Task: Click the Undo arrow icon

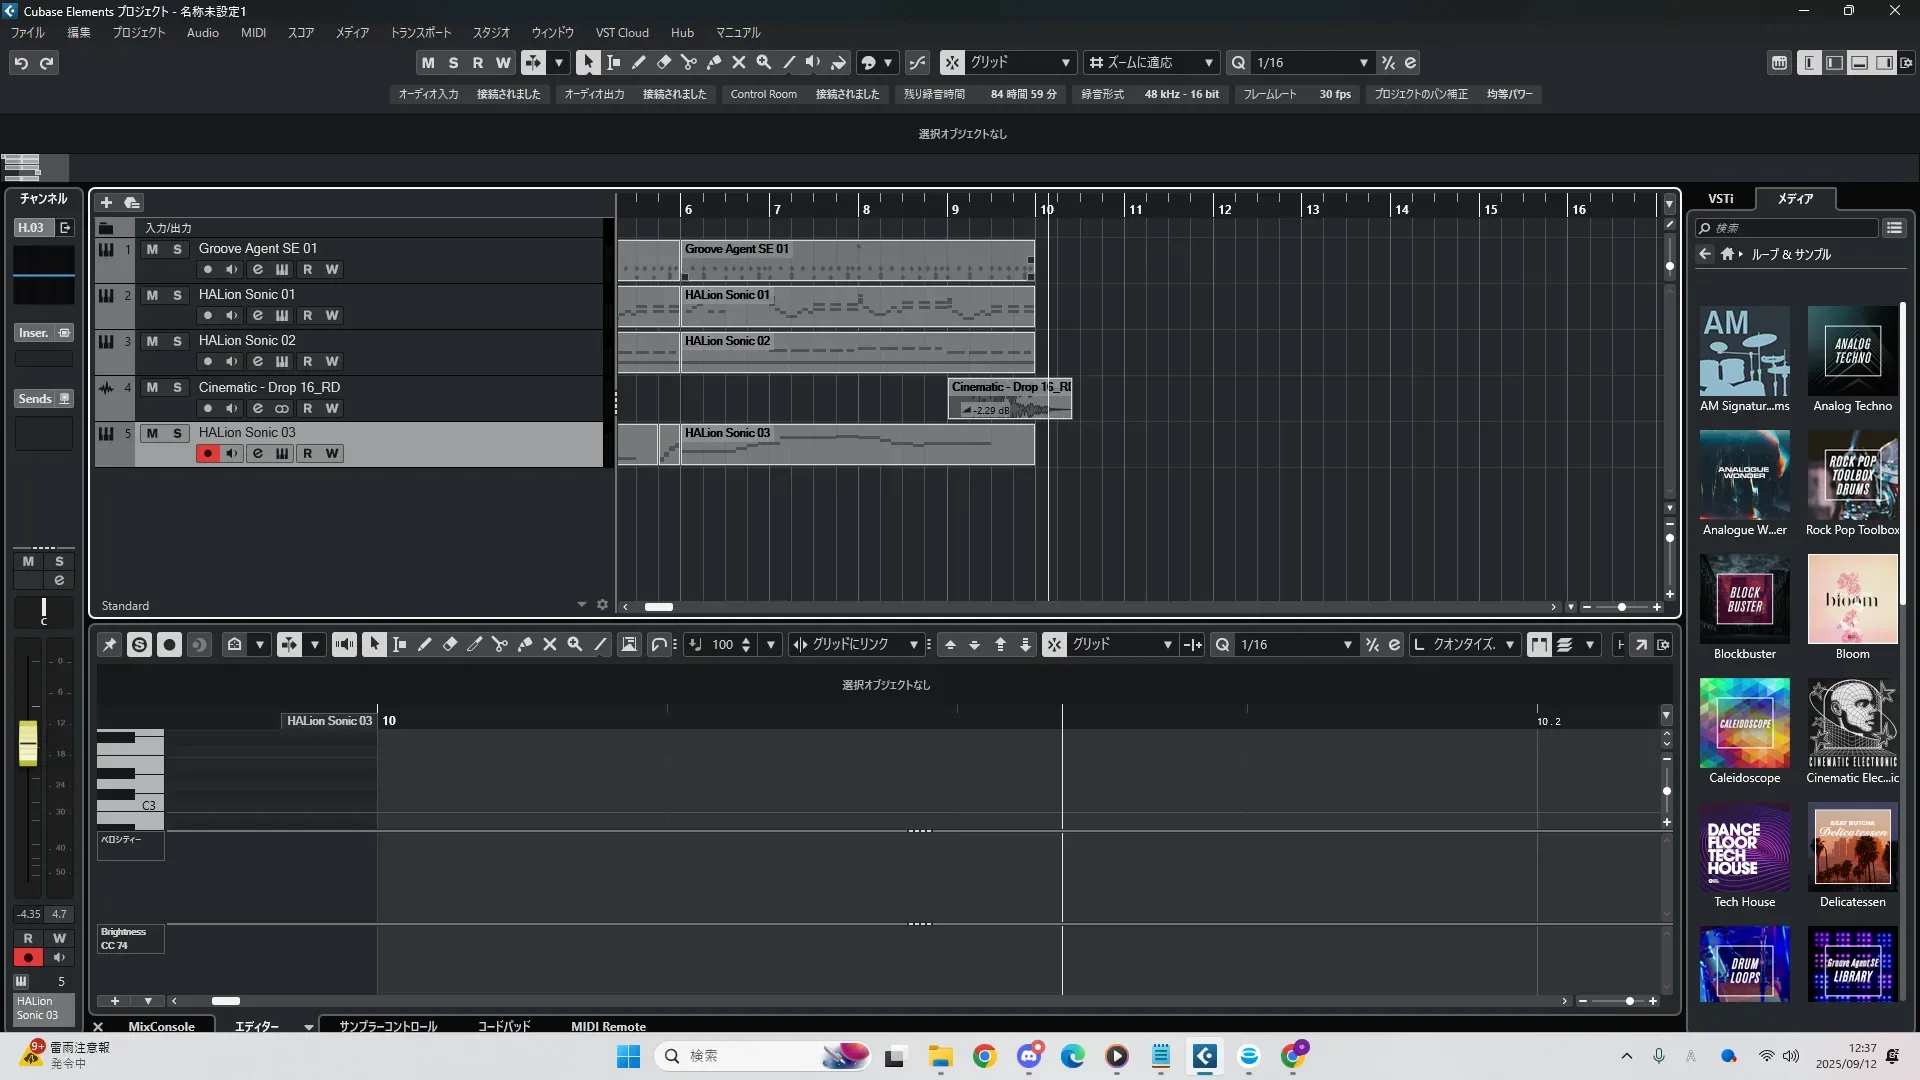Action: [x=21, y=63]
